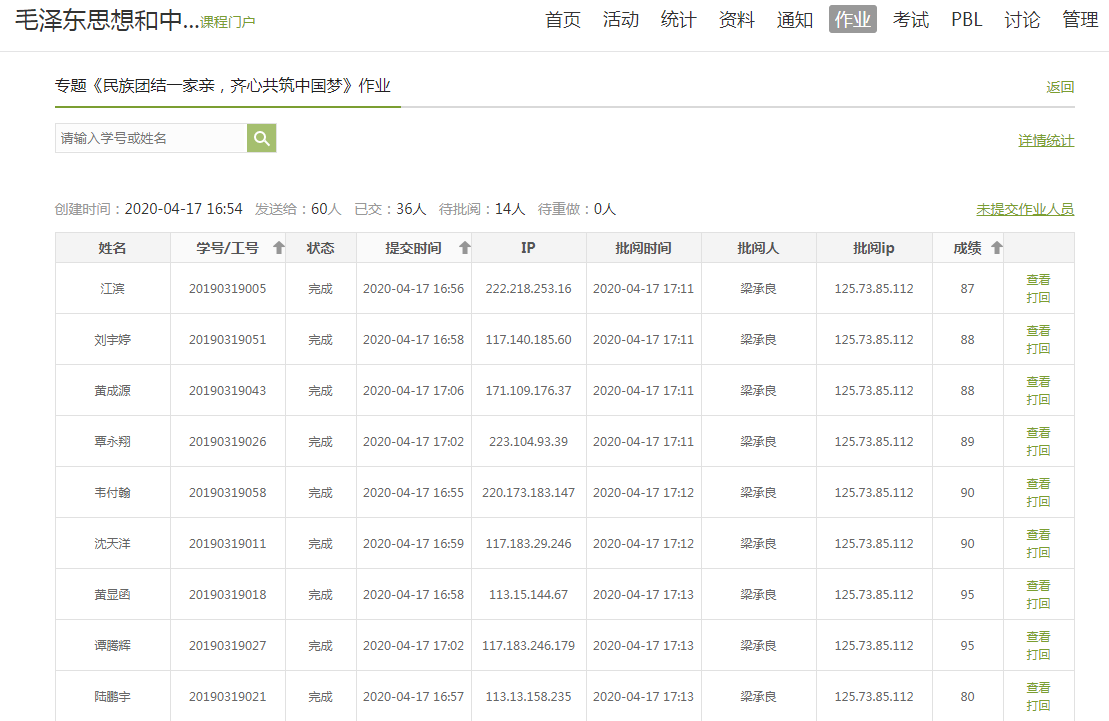Screen dimensions: 1109x721
Task: Open the 讨论 navigation item
Action: [x=1022, y=20]
